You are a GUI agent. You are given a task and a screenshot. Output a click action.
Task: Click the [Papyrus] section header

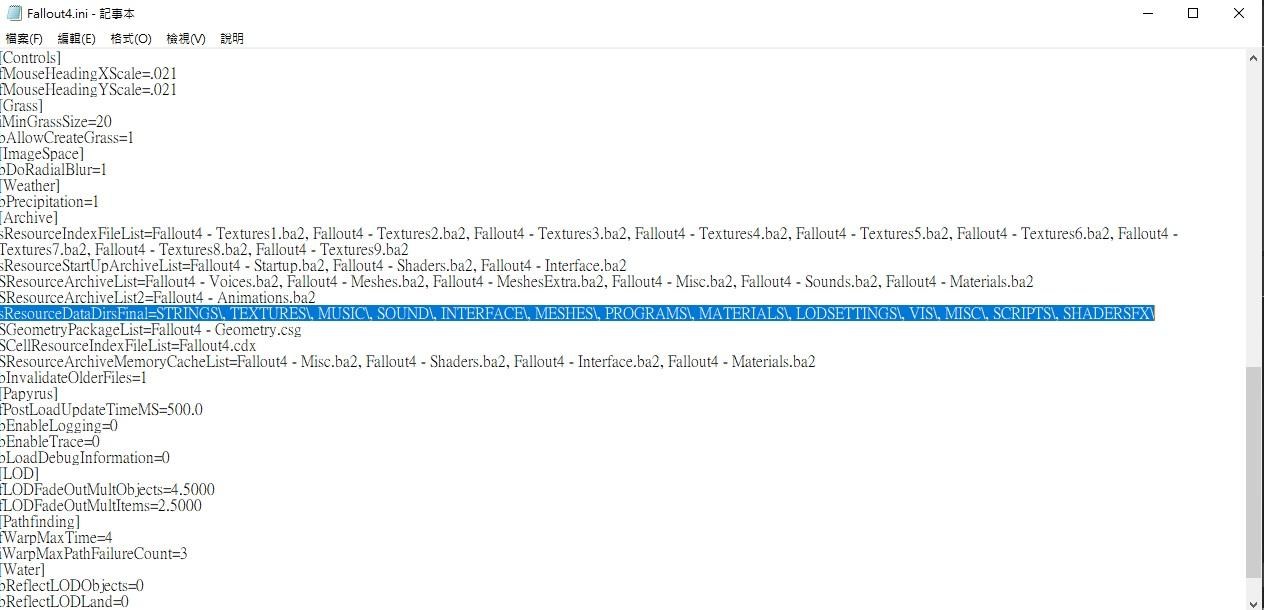(x=29, y=394)
